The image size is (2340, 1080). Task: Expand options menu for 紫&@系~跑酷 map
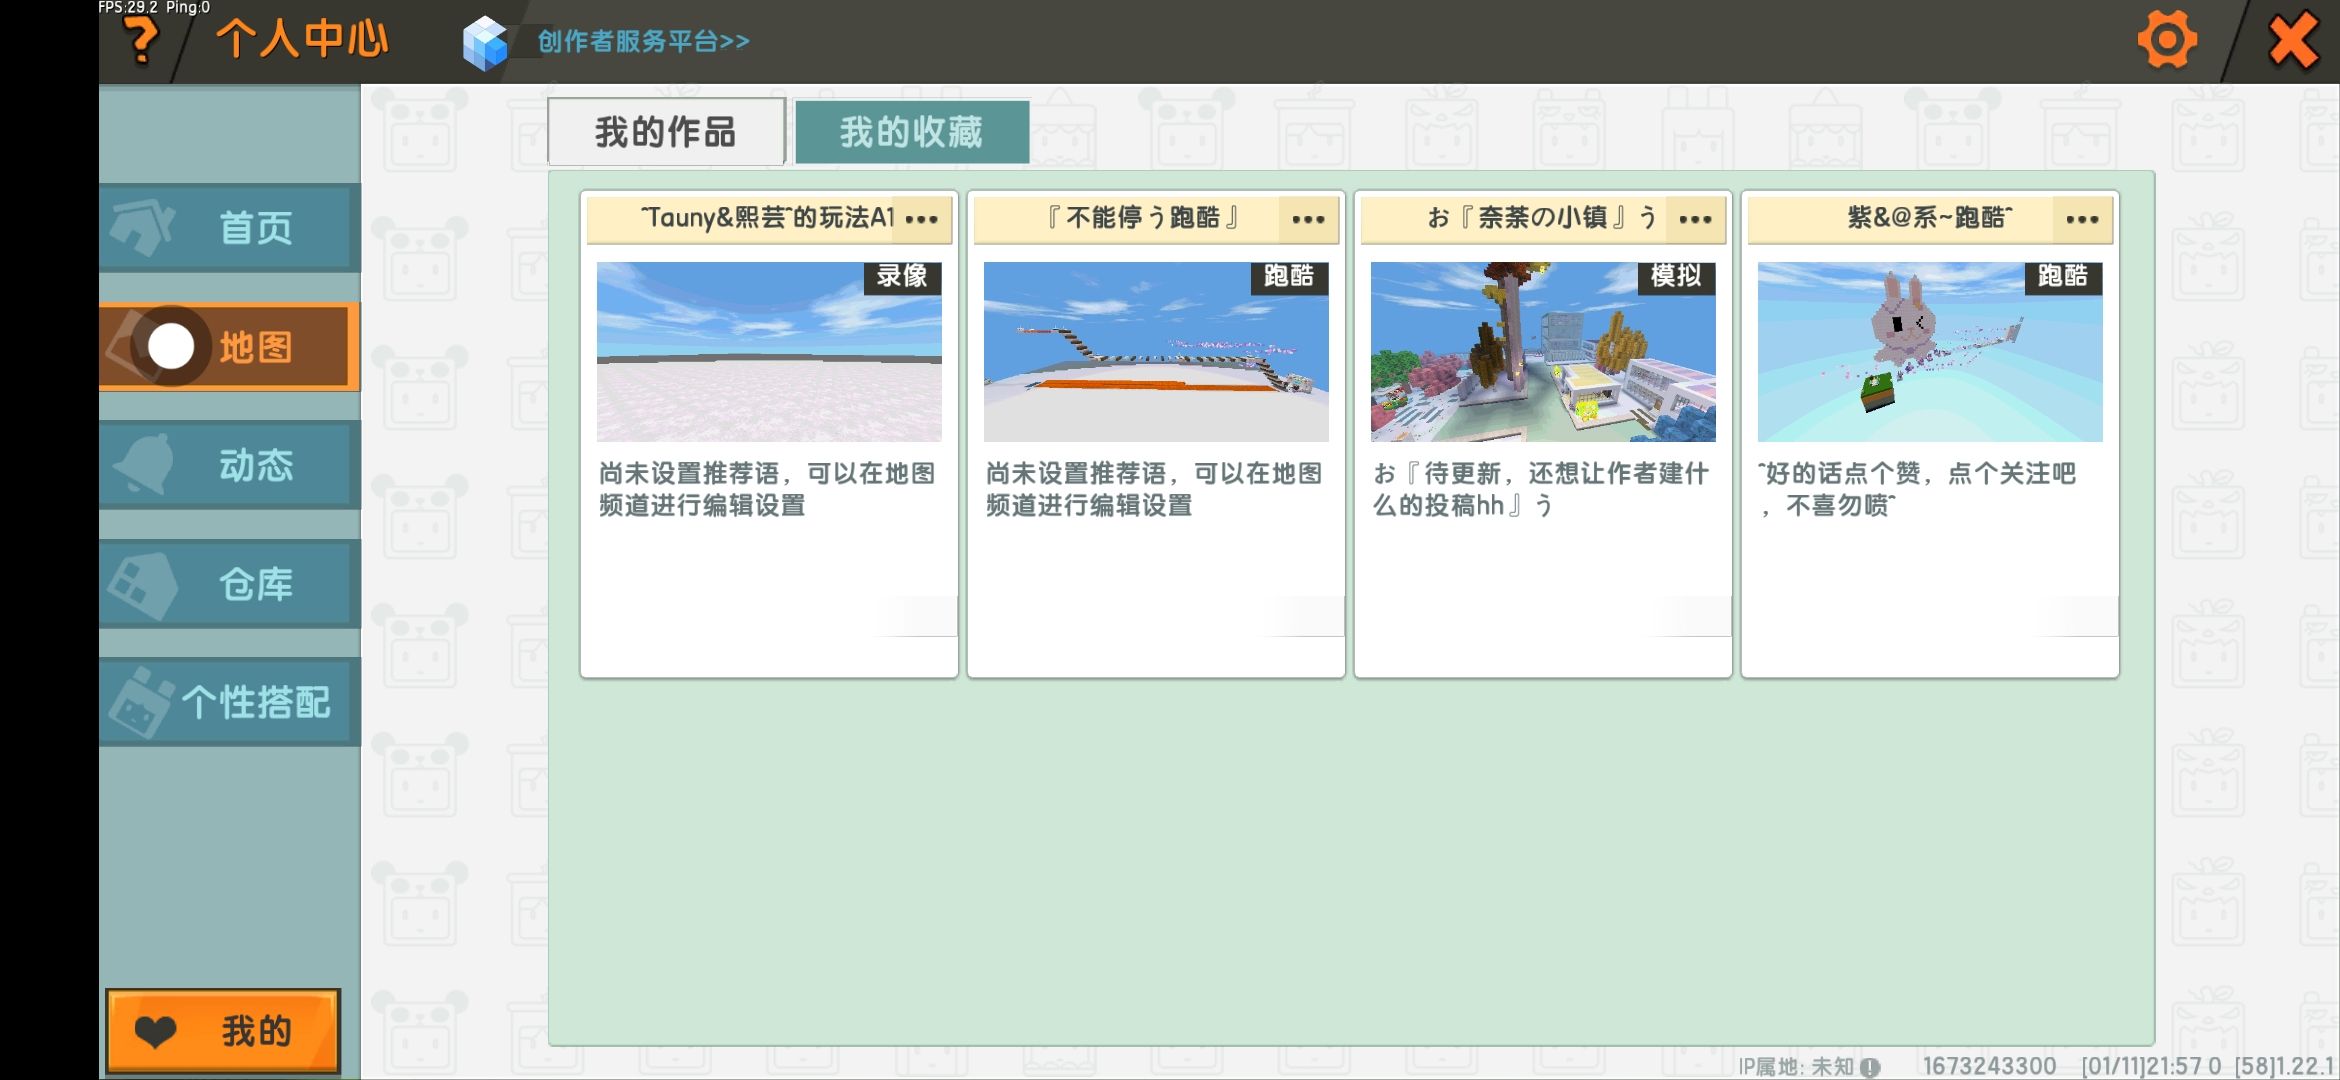click(2082, 219)
